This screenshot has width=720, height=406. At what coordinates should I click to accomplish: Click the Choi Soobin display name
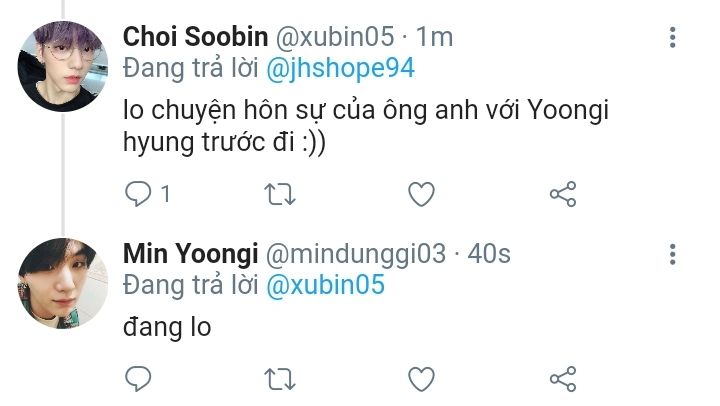point(196,38)
